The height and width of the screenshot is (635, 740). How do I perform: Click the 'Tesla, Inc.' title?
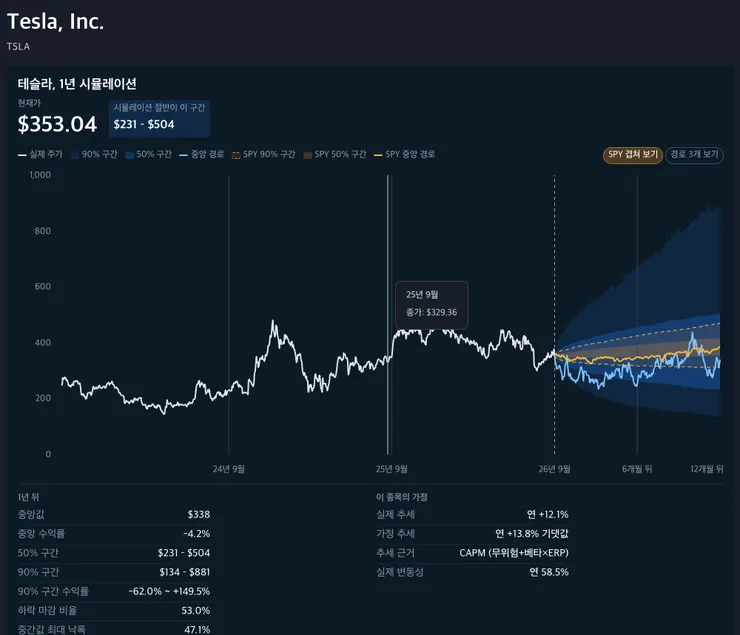[55, 22]
